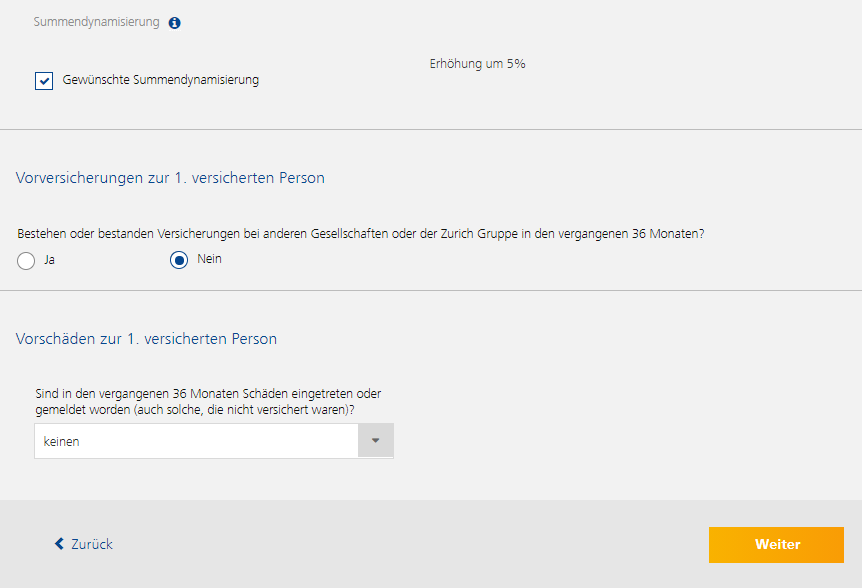
Task: Click the Vorschäden zur 1. versicherten Person heading
Action: point(146,339)
